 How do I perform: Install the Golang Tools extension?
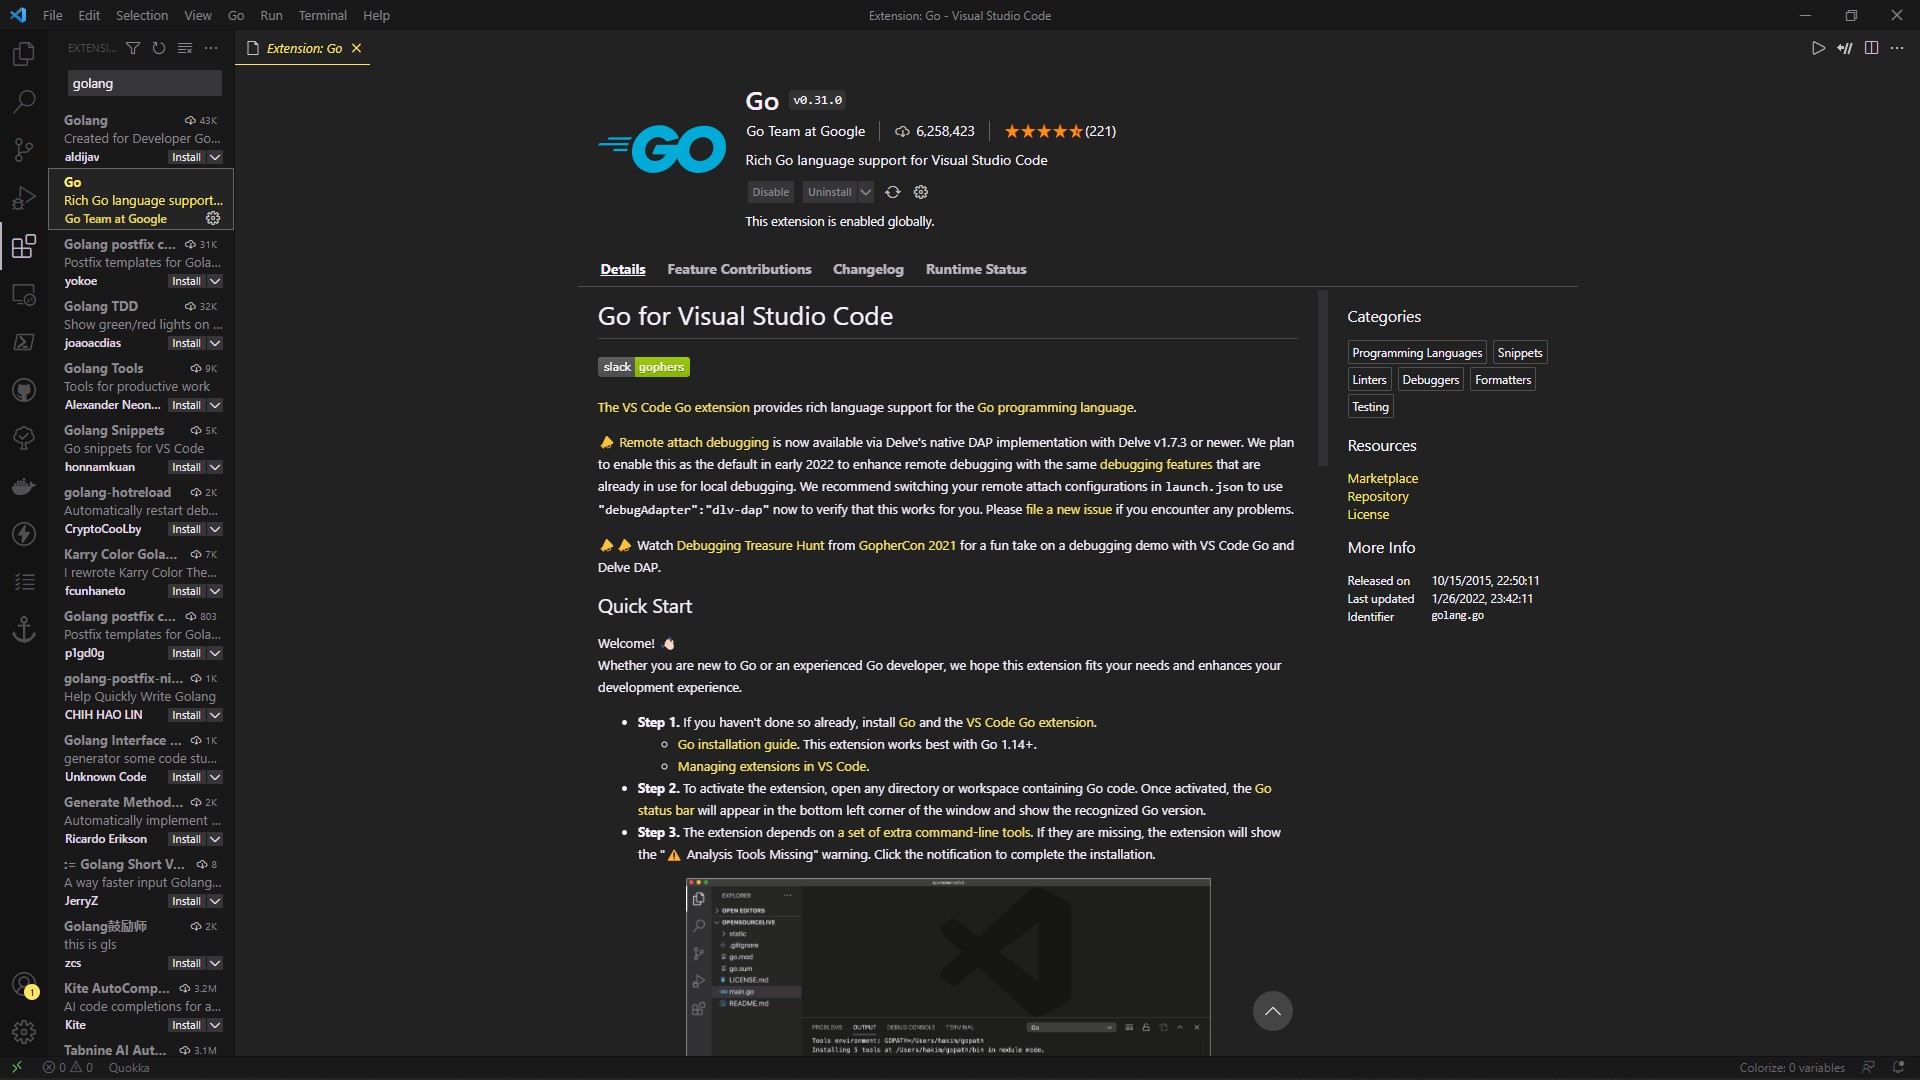point(186,405)
